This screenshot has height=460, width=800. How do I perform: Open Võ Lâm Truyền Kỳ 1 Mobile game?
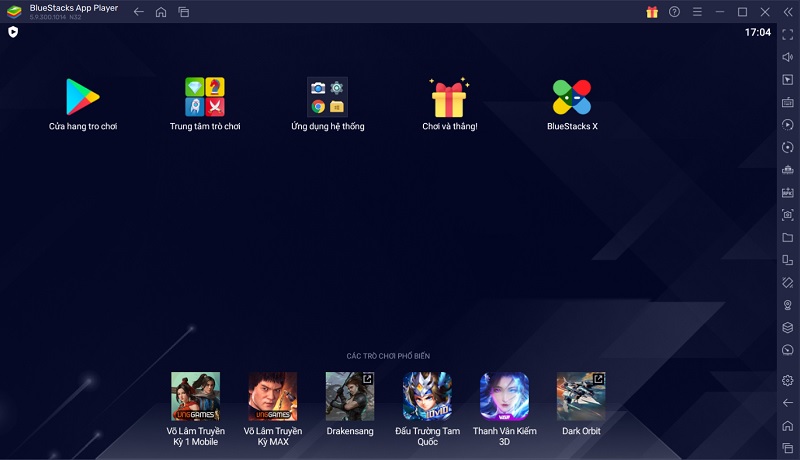(195, 396)
